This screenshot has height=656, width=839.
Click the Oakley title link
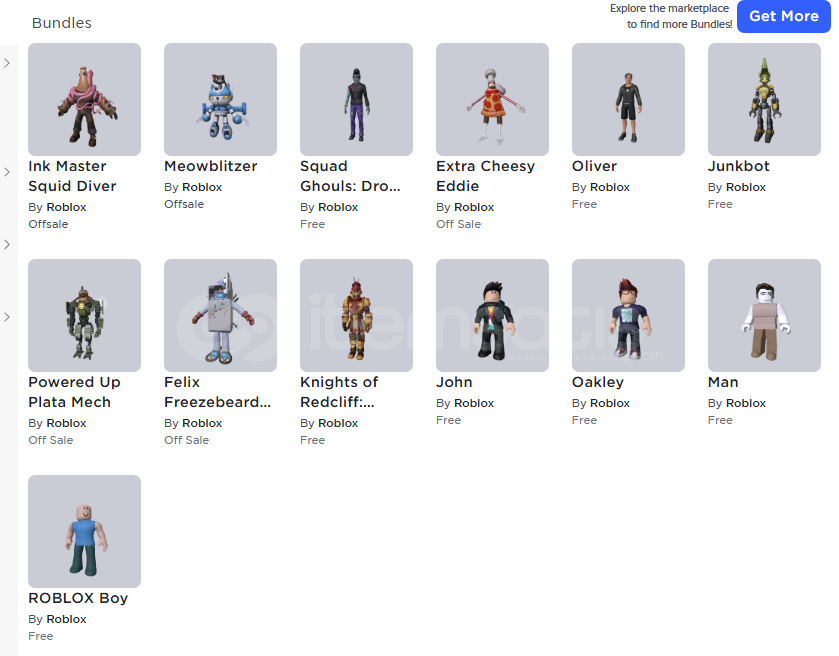coord(598,383)
